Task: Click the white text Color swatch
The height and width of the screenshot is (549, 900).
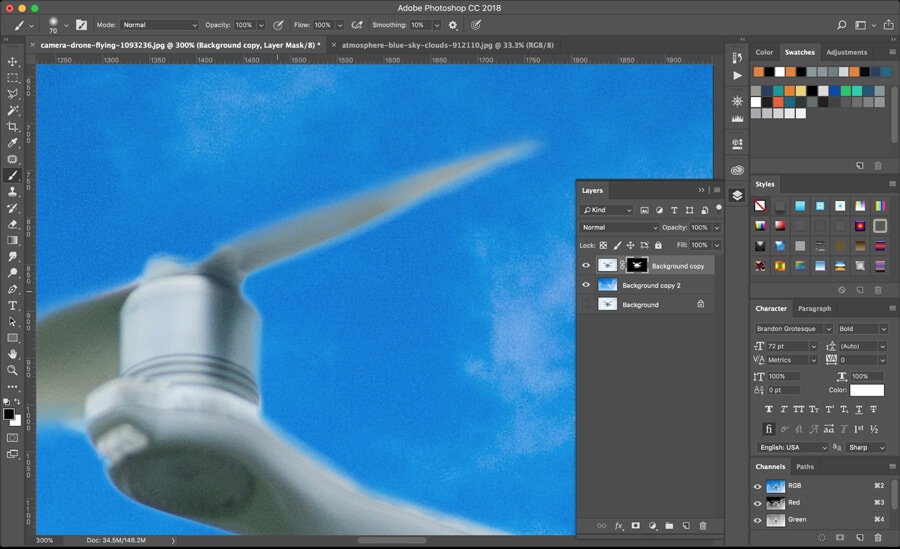Action: pyautogui.click(x=867, y=390)
